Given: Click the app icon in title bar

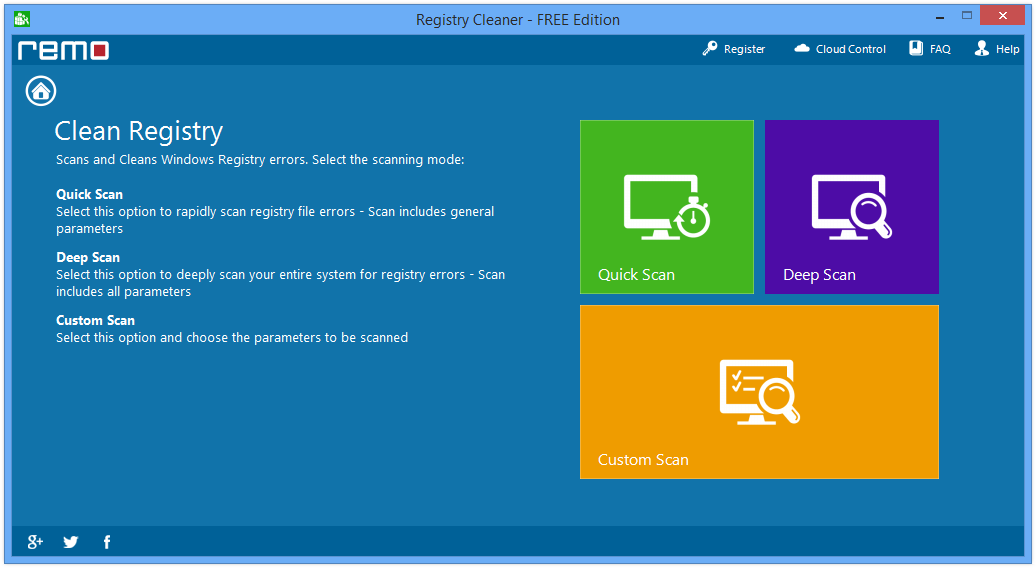Looking at the screenshot, I should (x=22, y=18).
